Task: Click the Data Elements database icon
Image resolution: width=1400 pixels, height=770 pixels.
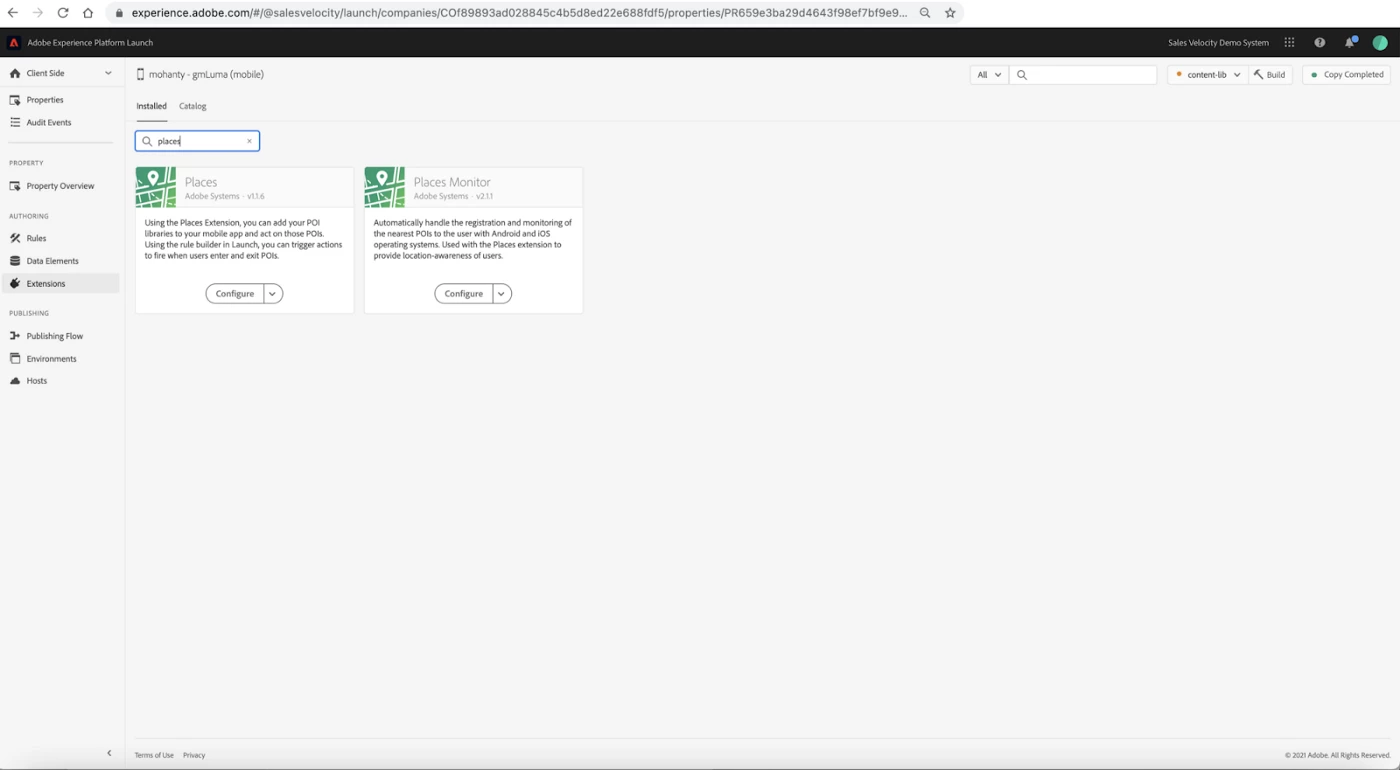Action: pos(15,261)
